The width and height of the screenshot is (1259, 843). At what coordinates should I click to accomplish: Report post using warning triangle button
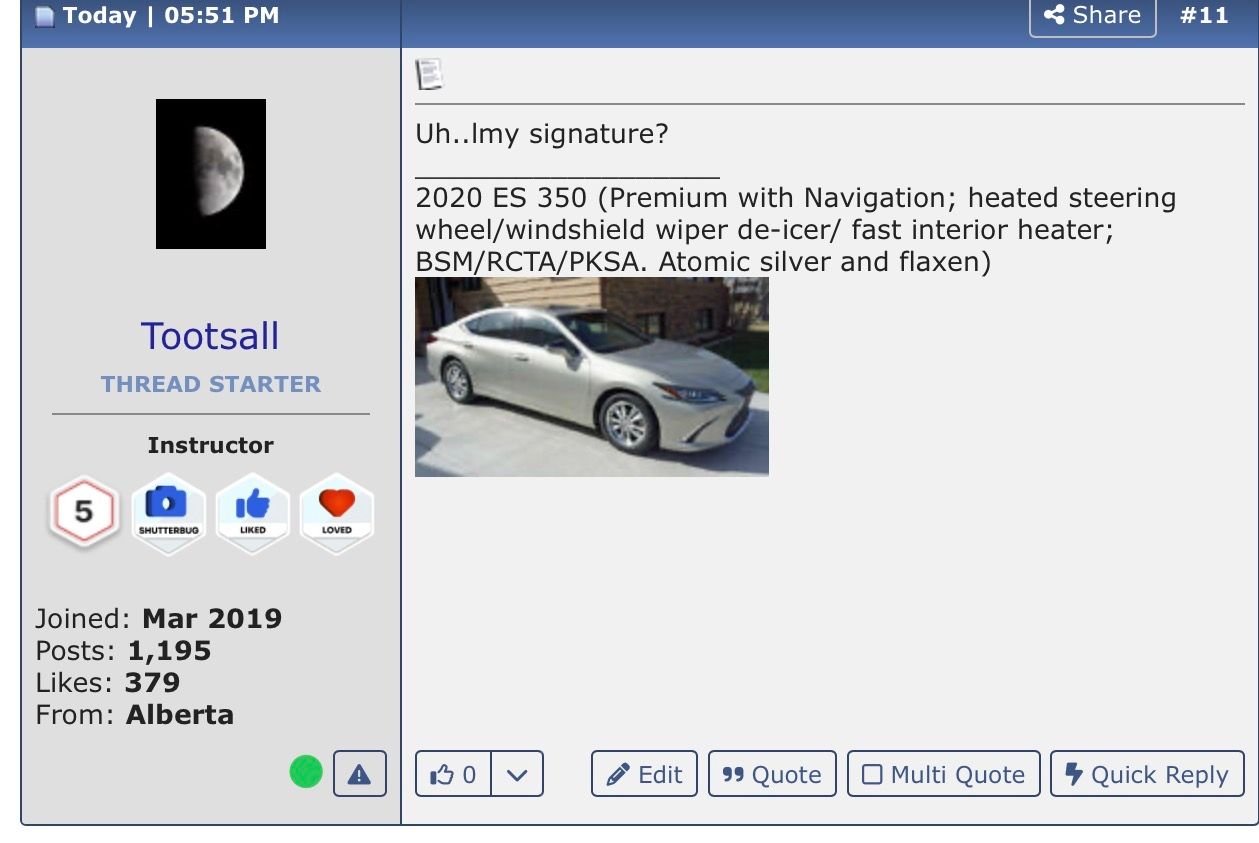(359, 774)
